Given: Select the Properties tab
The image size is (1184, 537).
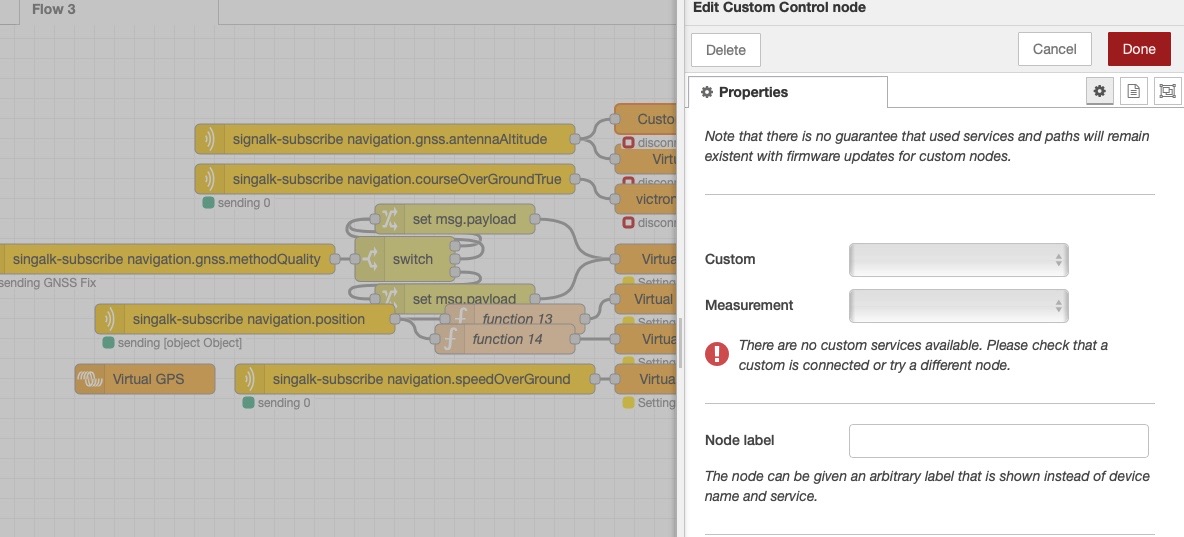Looking at the screenshot, I should click(x=788, y=92).
